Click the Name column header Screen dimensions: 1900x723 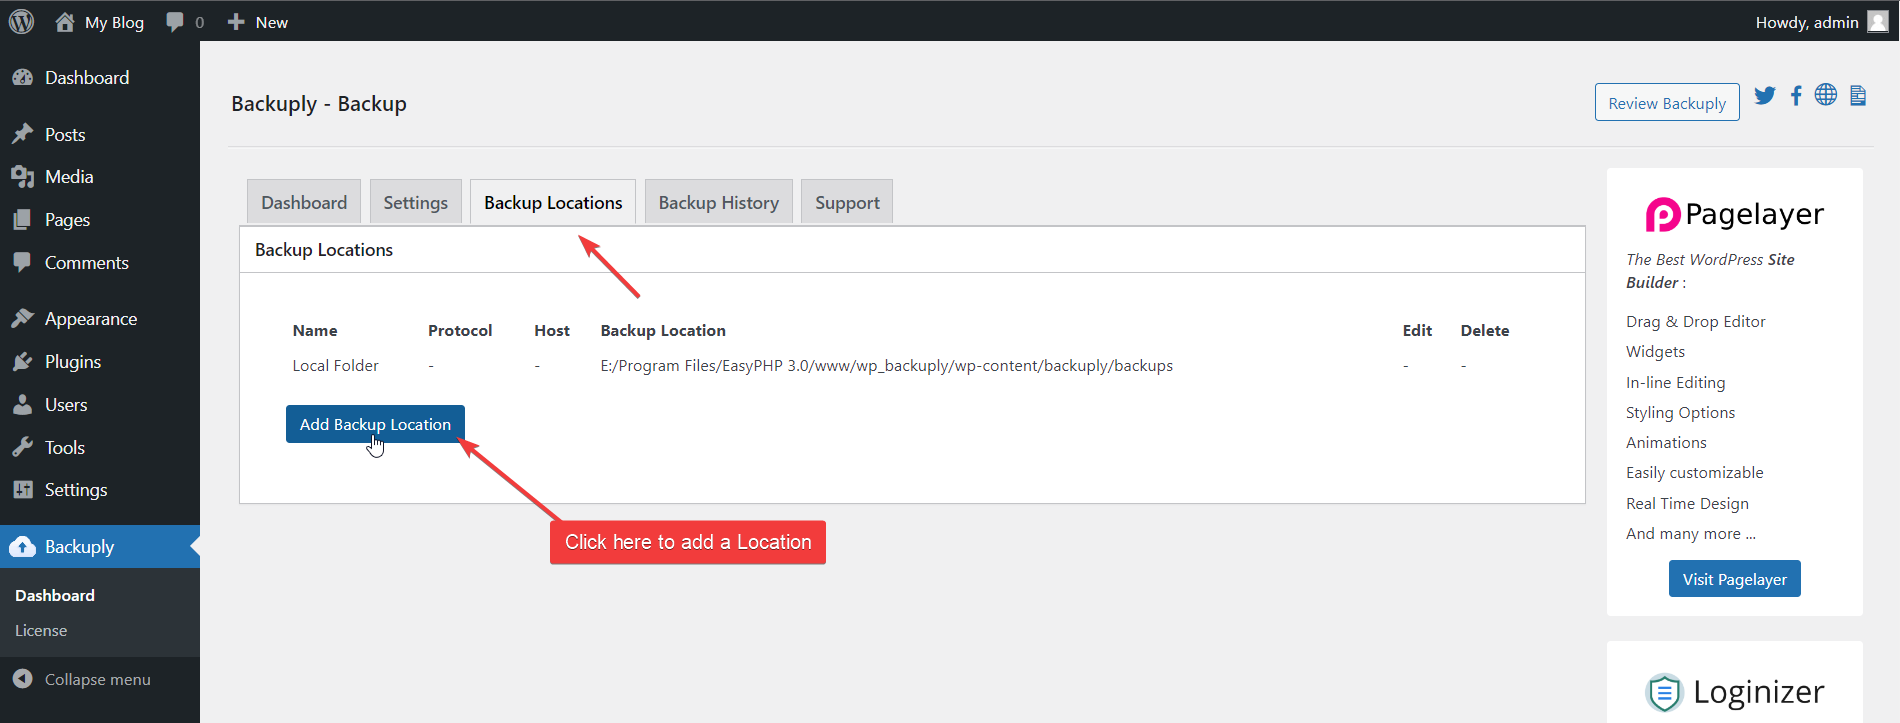(x=315, y=330)
